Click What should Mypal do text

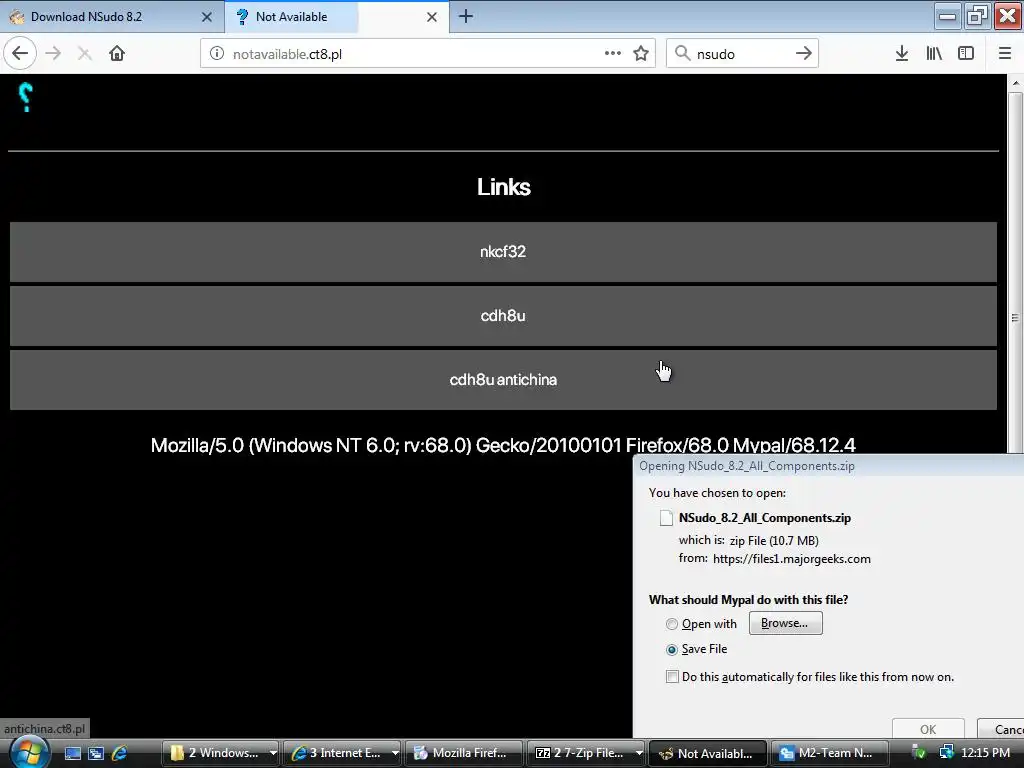pyautogui.click(x=748, y=600)
